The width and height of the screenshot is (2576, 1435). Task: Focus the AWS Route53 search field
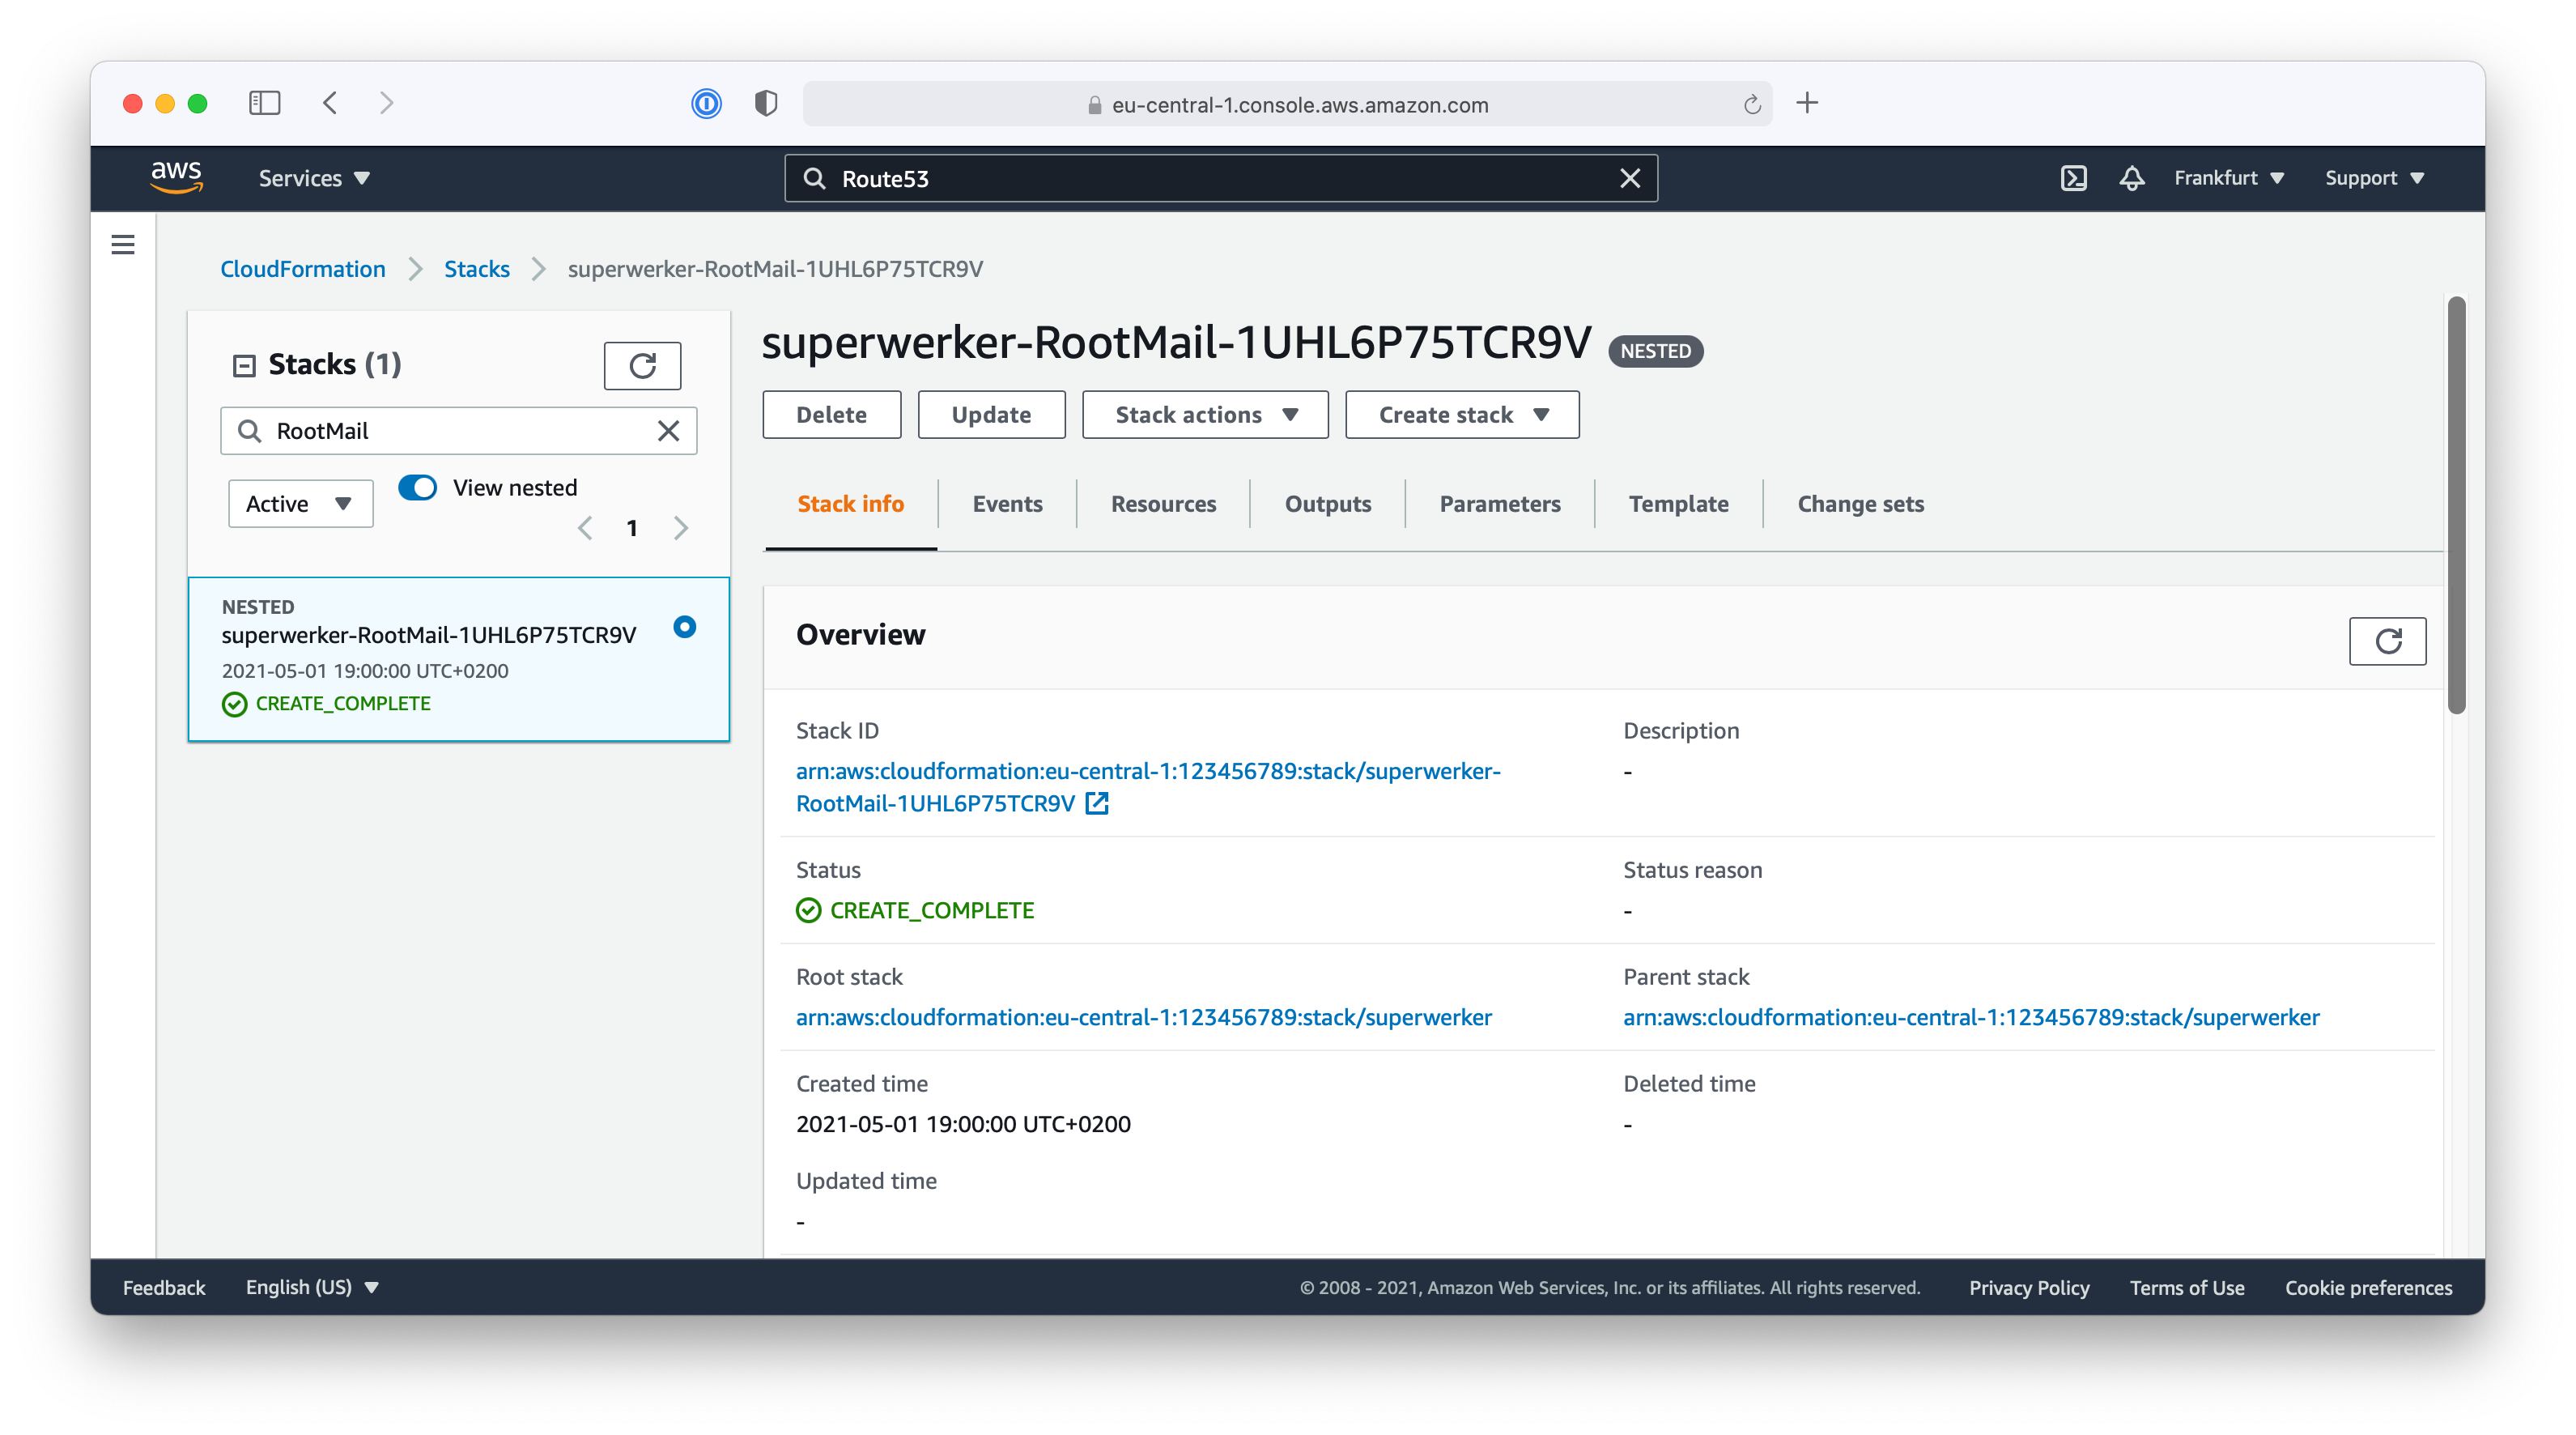pos(1220,178)
